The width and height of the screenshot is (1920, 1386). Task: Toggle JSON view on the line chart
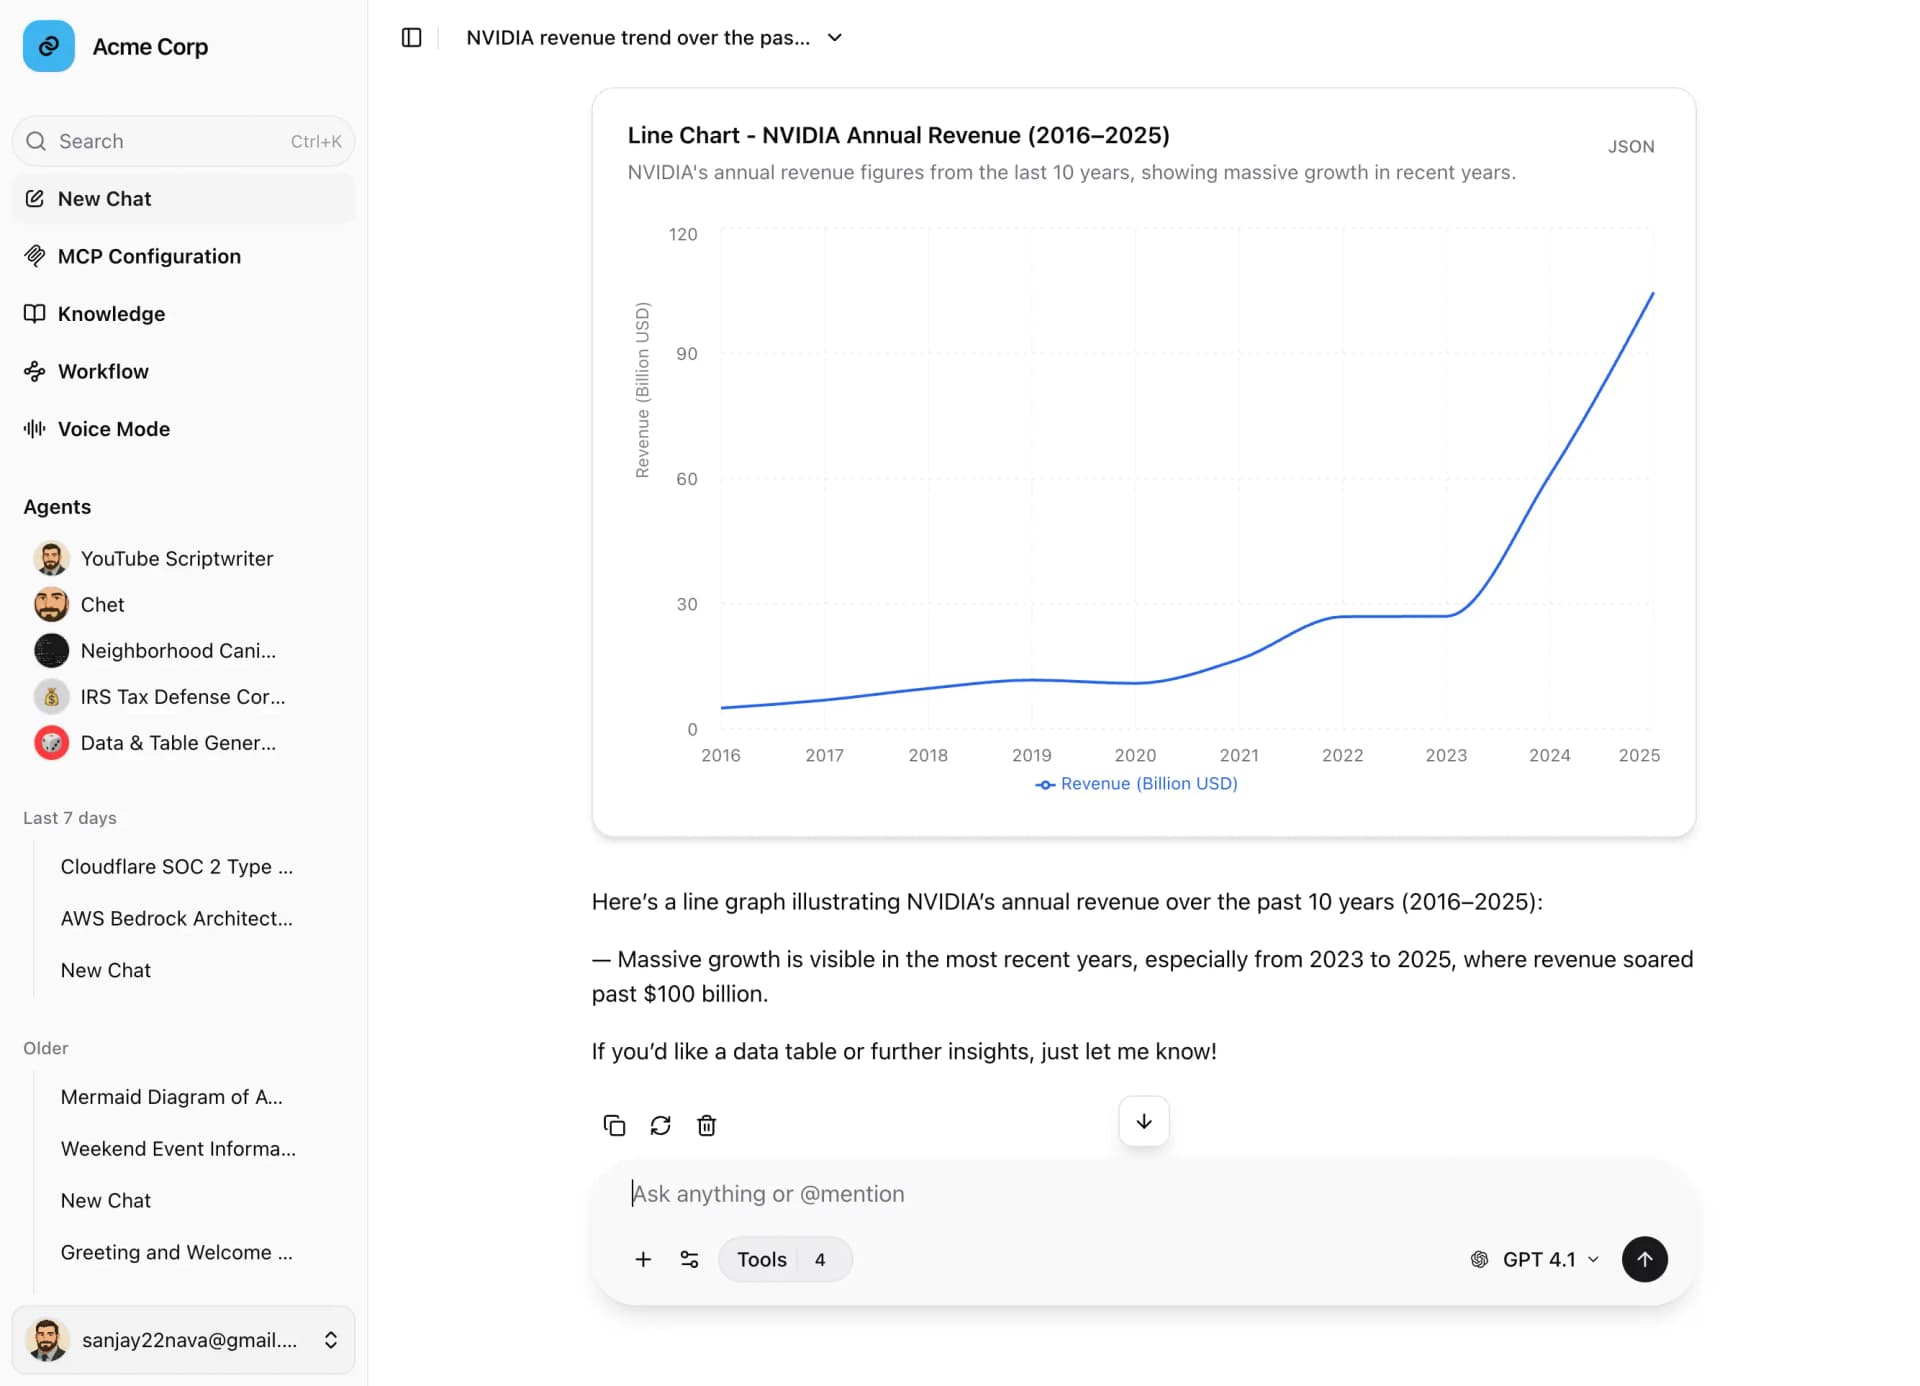[1631, 146]
